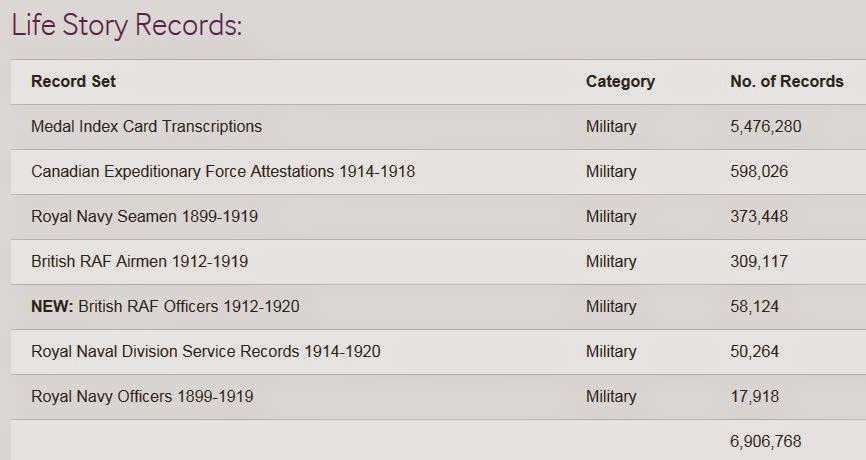Open Royal Navy Officers 1899-1919 record set
Image resolution: width=866 pixels, height=460 pixels.
click(142, 397)
